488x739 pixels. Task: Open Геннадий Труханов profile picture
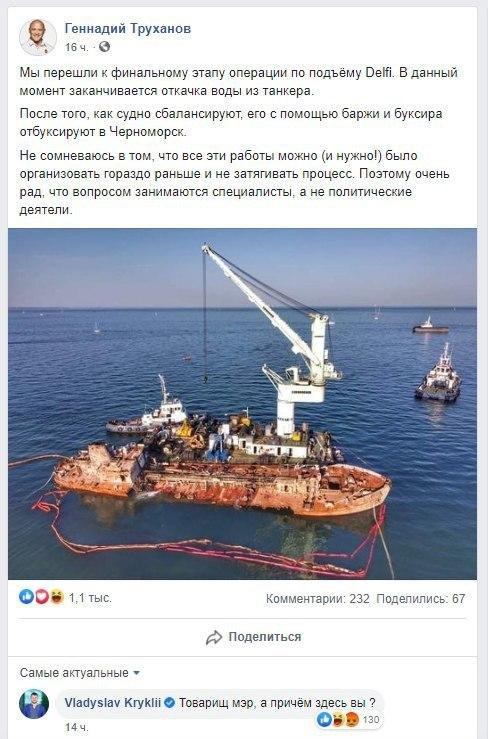(x=38, y=37)
